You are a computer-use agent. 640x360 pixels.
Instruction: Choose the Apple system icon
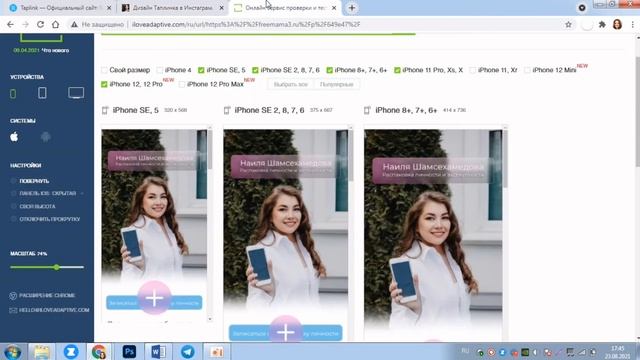click(14, 137)
